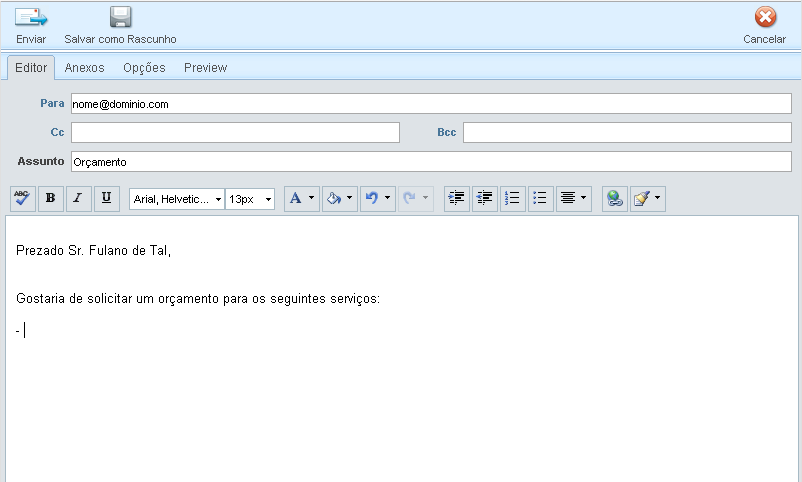Open the font family dropdown
This screenshot has height=482, width=802.
[177, 199]
